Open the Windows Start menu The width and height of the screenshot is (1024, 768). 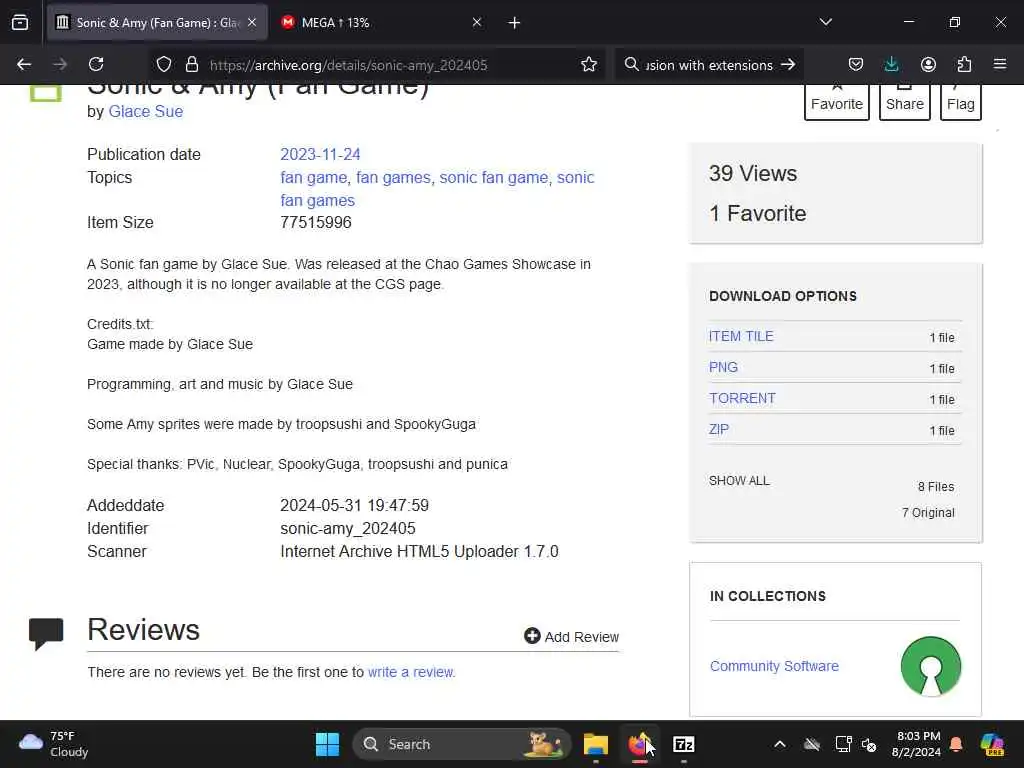[327, 744]
